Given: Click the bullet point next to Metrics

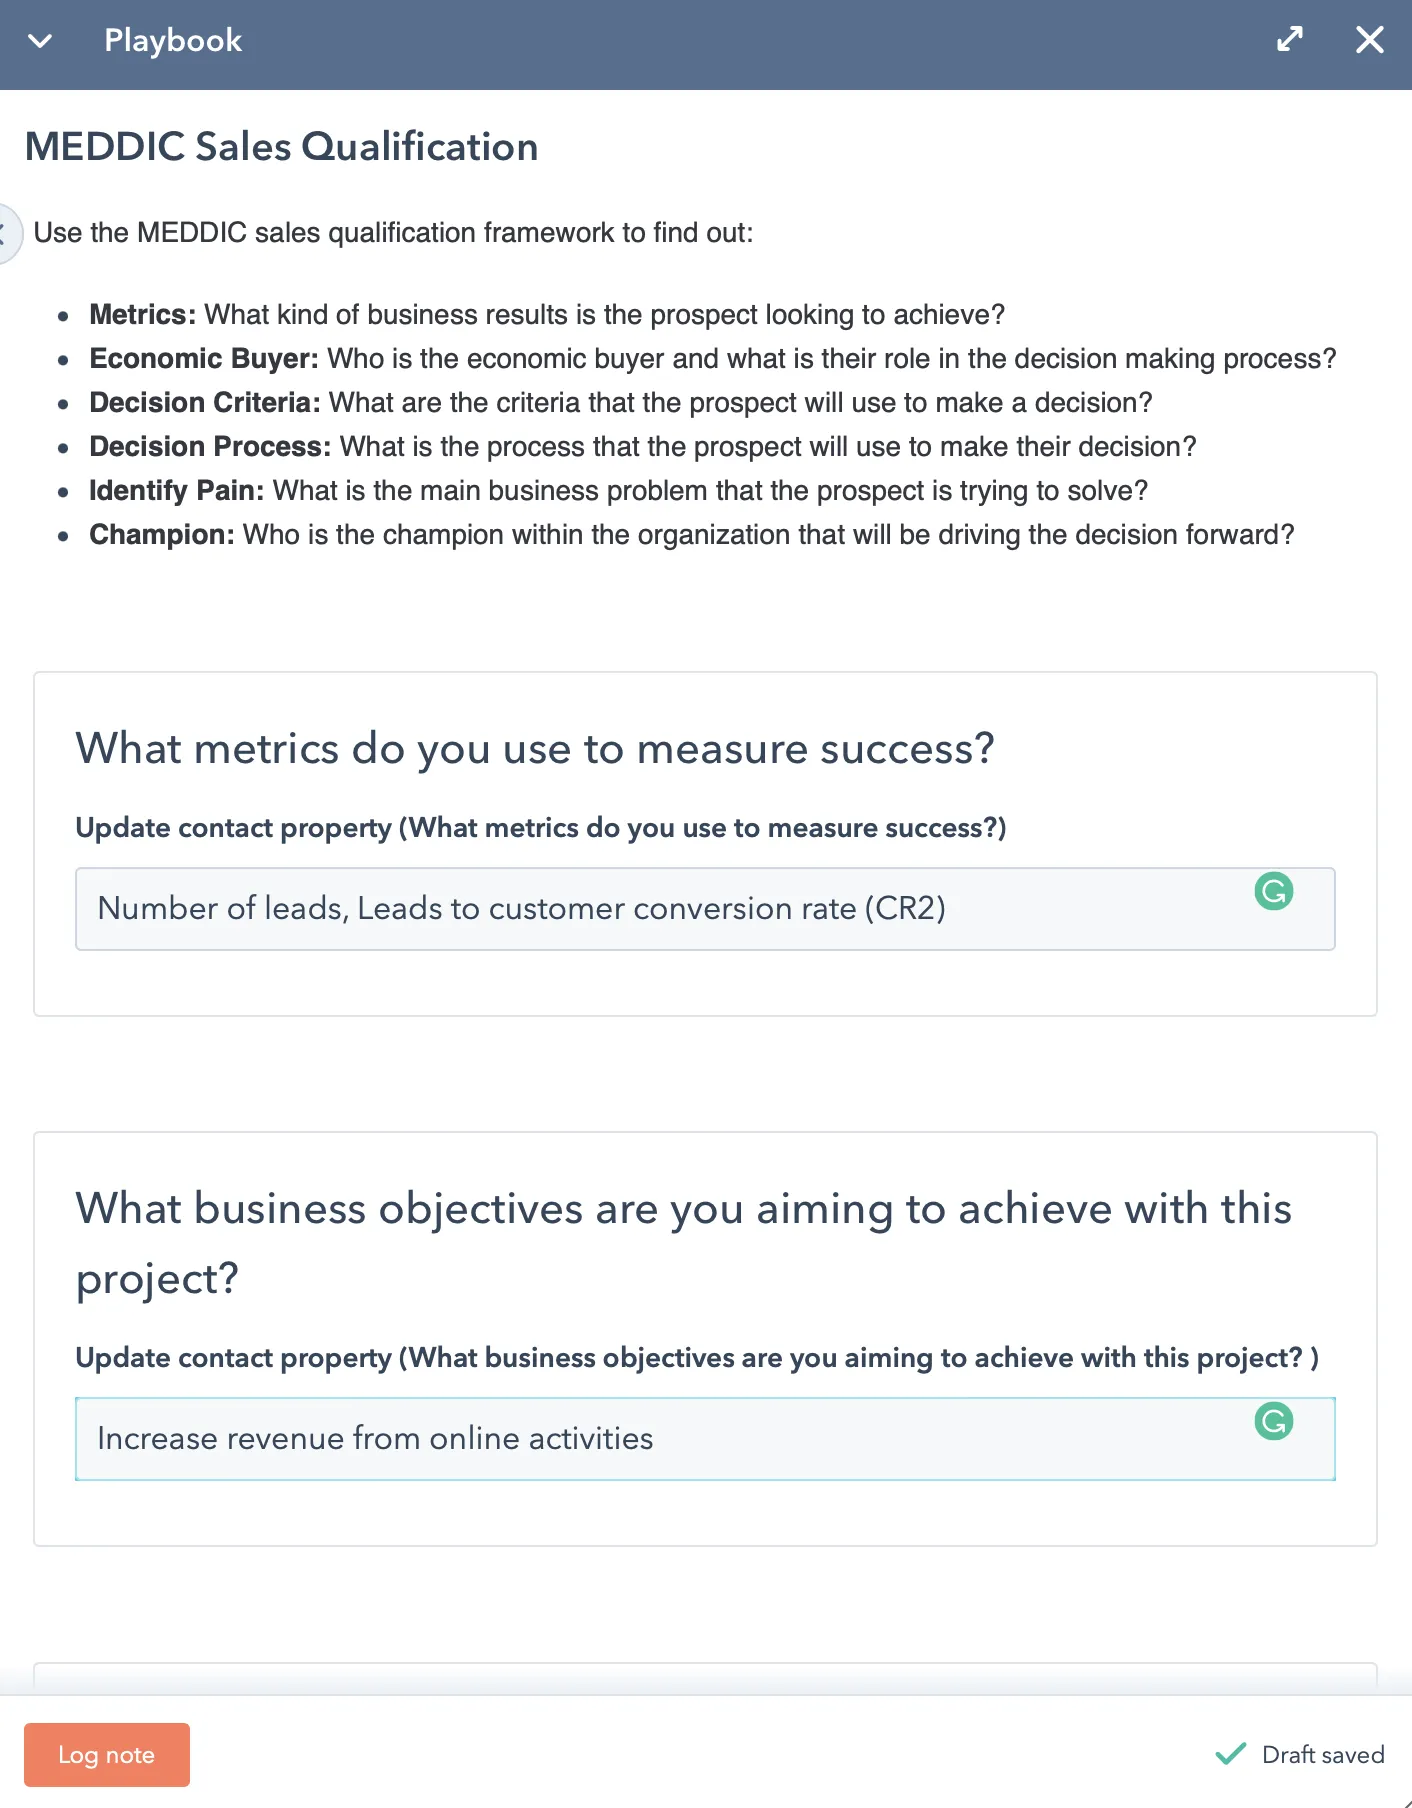Looking at the screenshot, I should [x=63, y=316].
